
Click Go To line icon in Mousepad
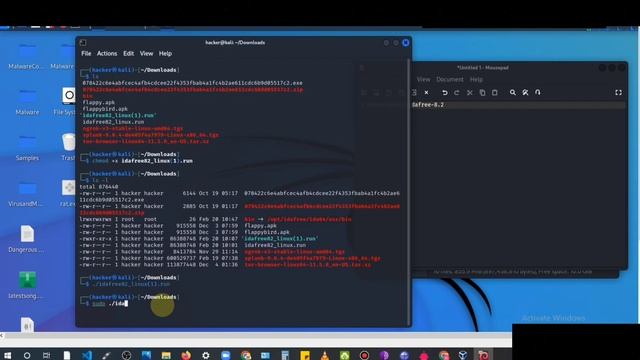tap(538, 93)
